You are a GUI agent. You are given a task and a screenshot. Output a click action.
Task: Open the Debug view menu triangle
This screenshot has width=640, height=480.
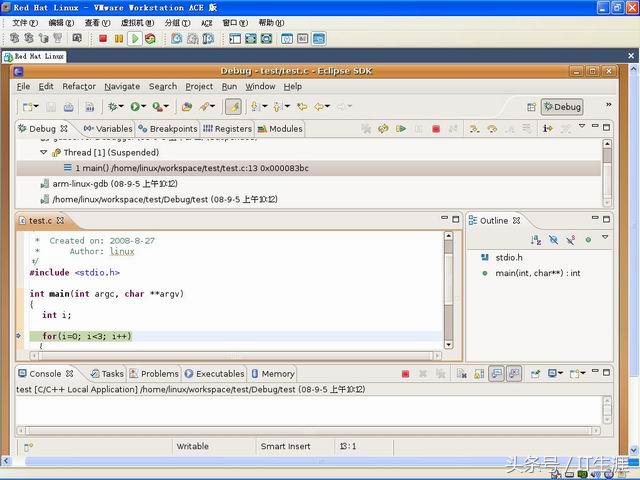582,126
